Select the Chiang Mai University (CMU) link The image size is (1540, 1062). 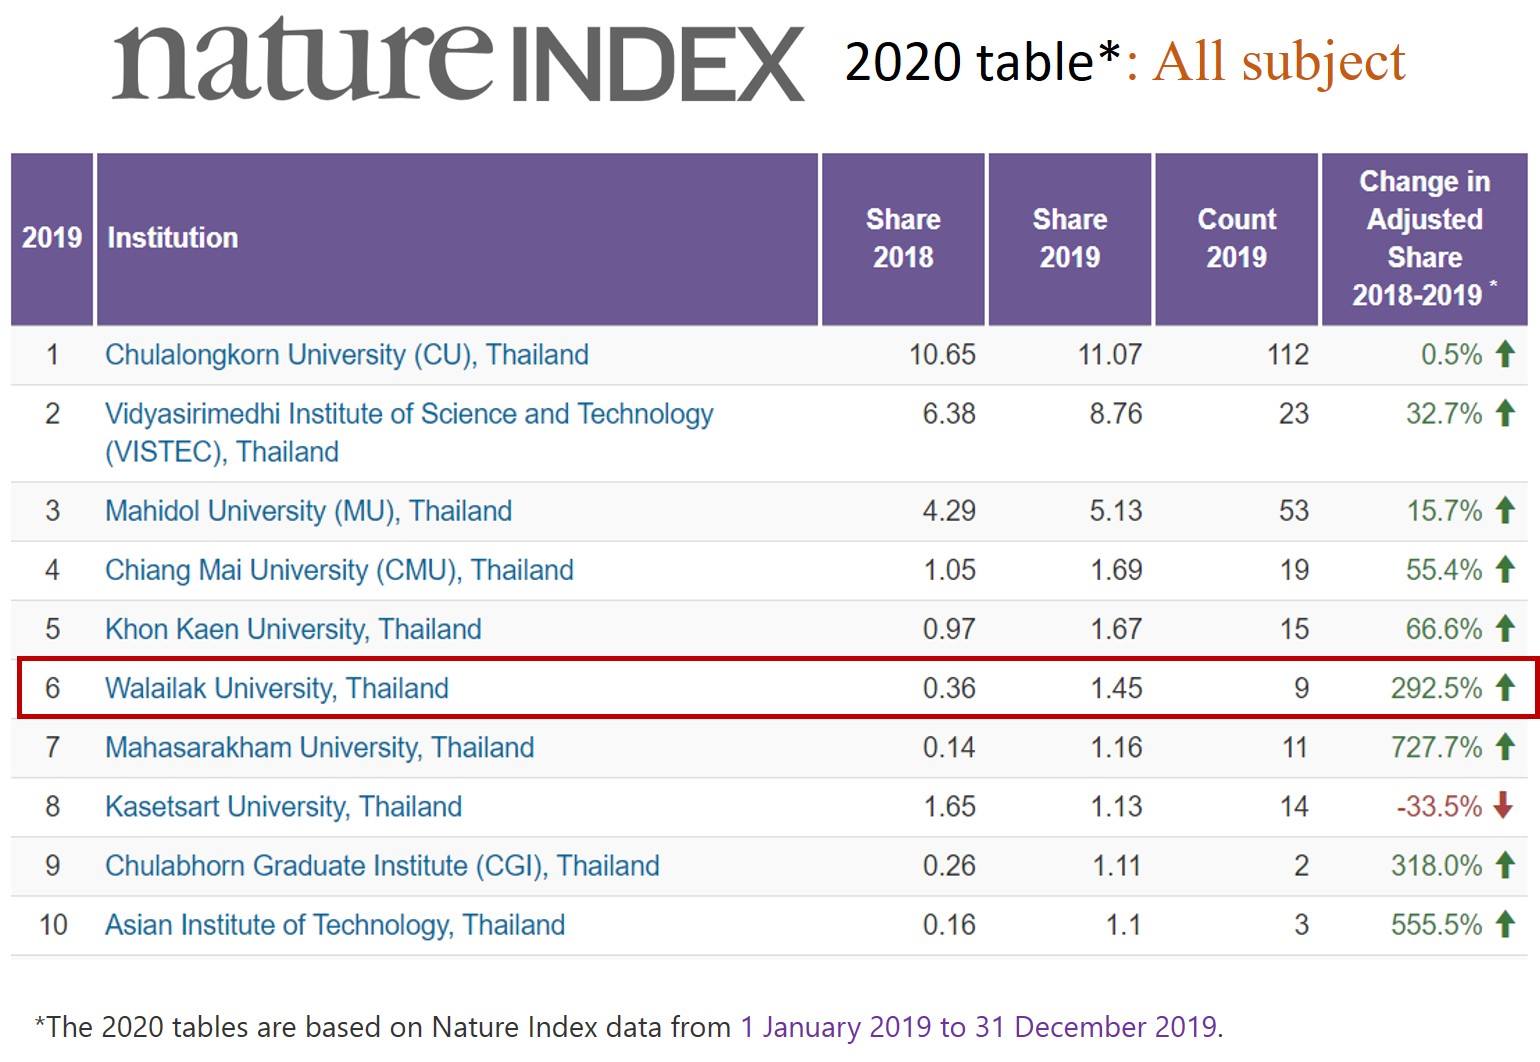(x=339, y=570)
